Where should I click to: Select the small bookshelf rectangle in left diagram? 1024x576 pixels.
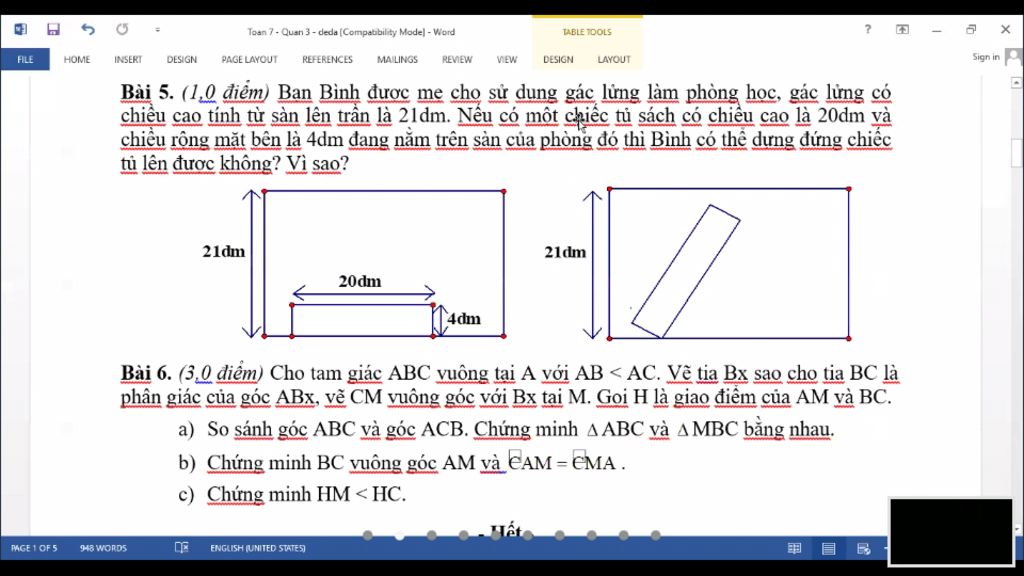[362, 321]
